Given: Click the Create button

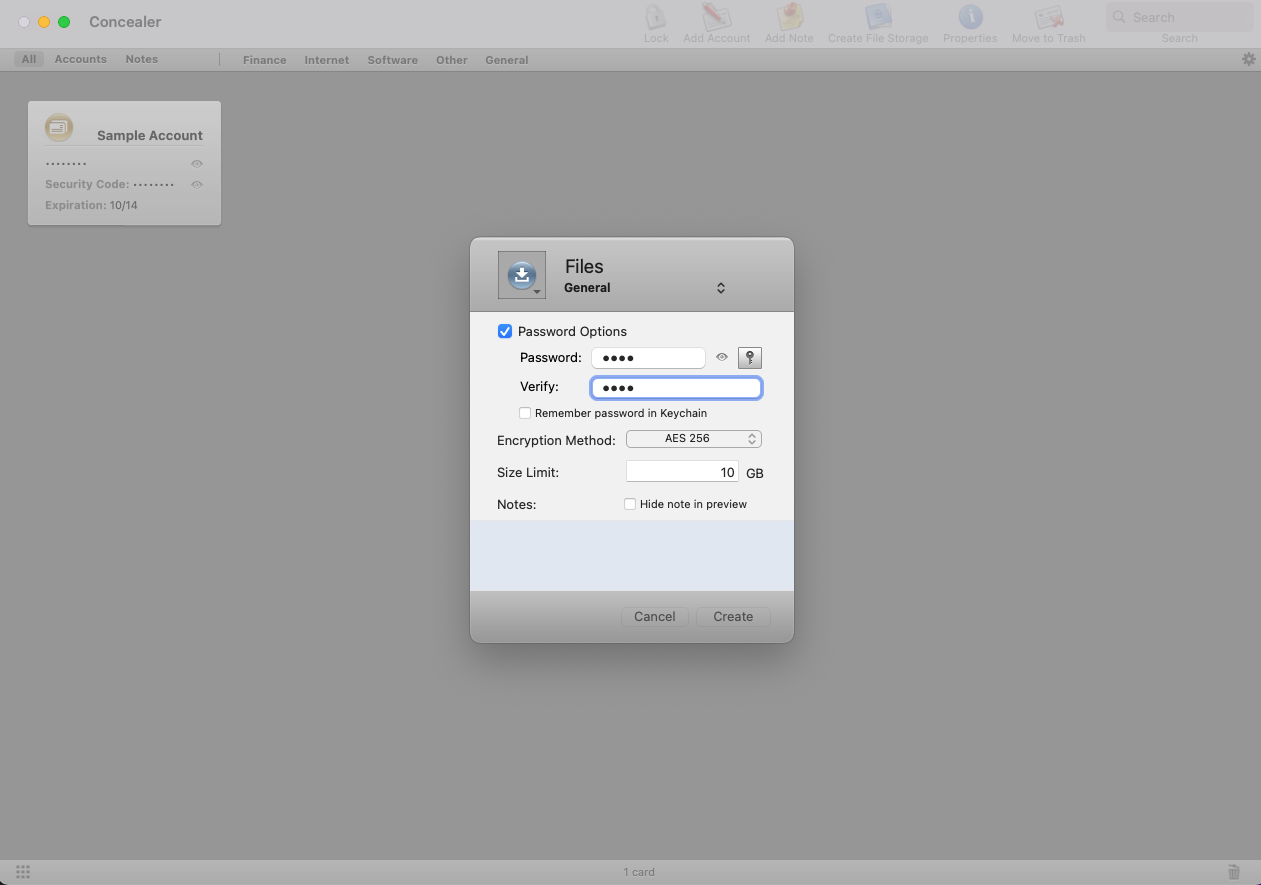Looking at the screenshot, I should (x=733, y=617).
